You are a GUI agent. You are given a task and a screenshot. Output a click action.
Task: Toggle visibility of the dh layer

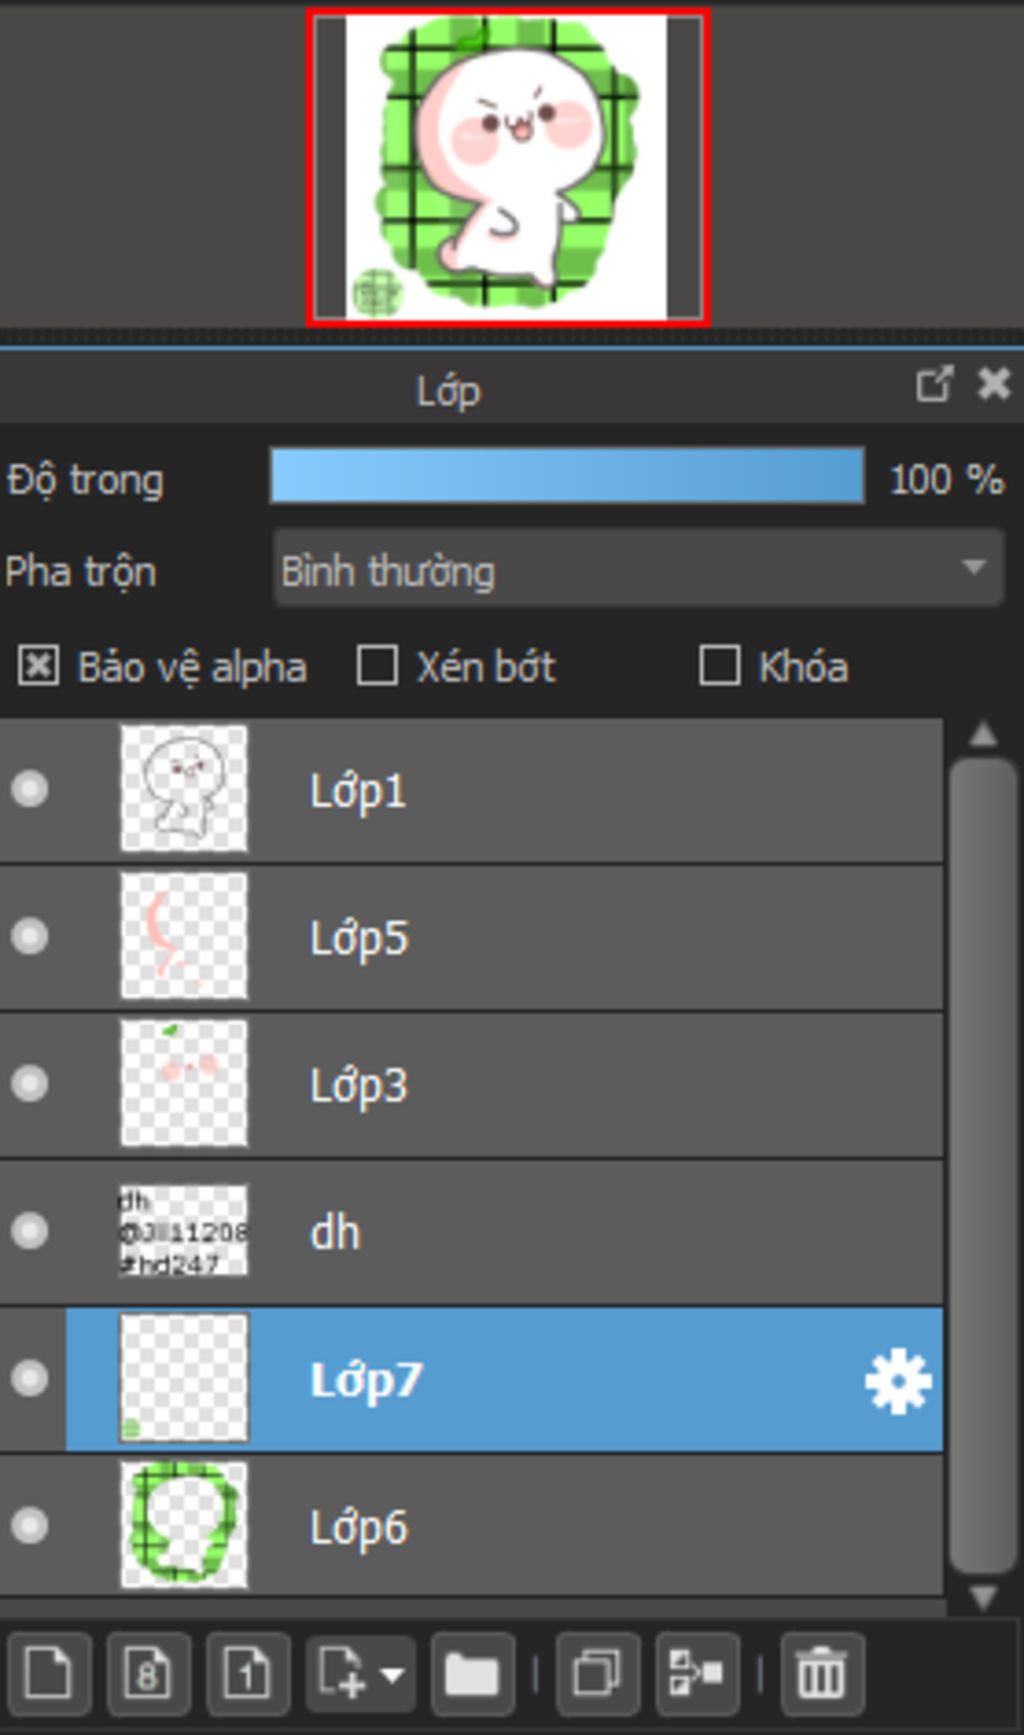tap(30, 1231)
